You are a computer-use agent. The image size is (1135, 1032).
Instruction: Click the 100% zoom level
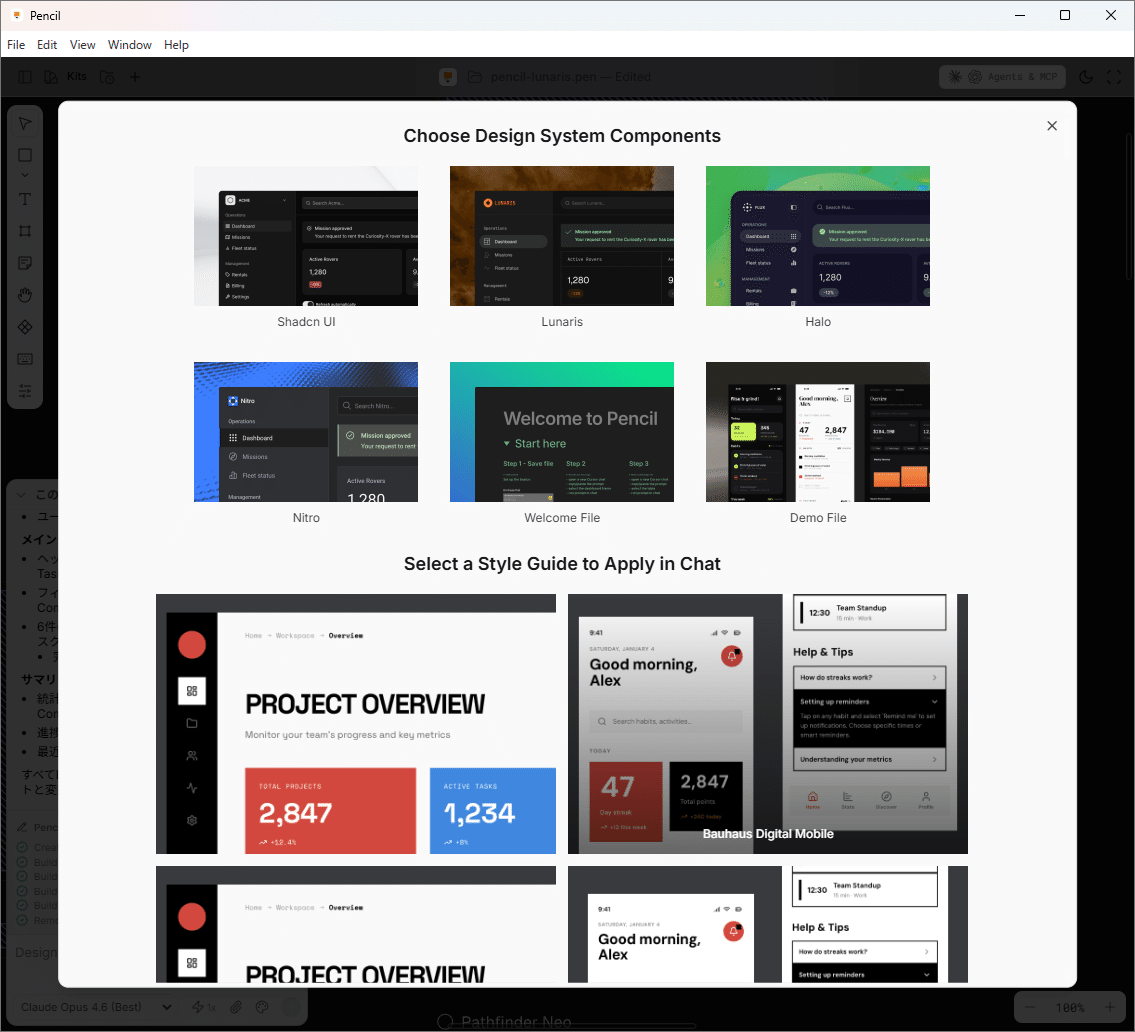click(x=1070, y=1007)
